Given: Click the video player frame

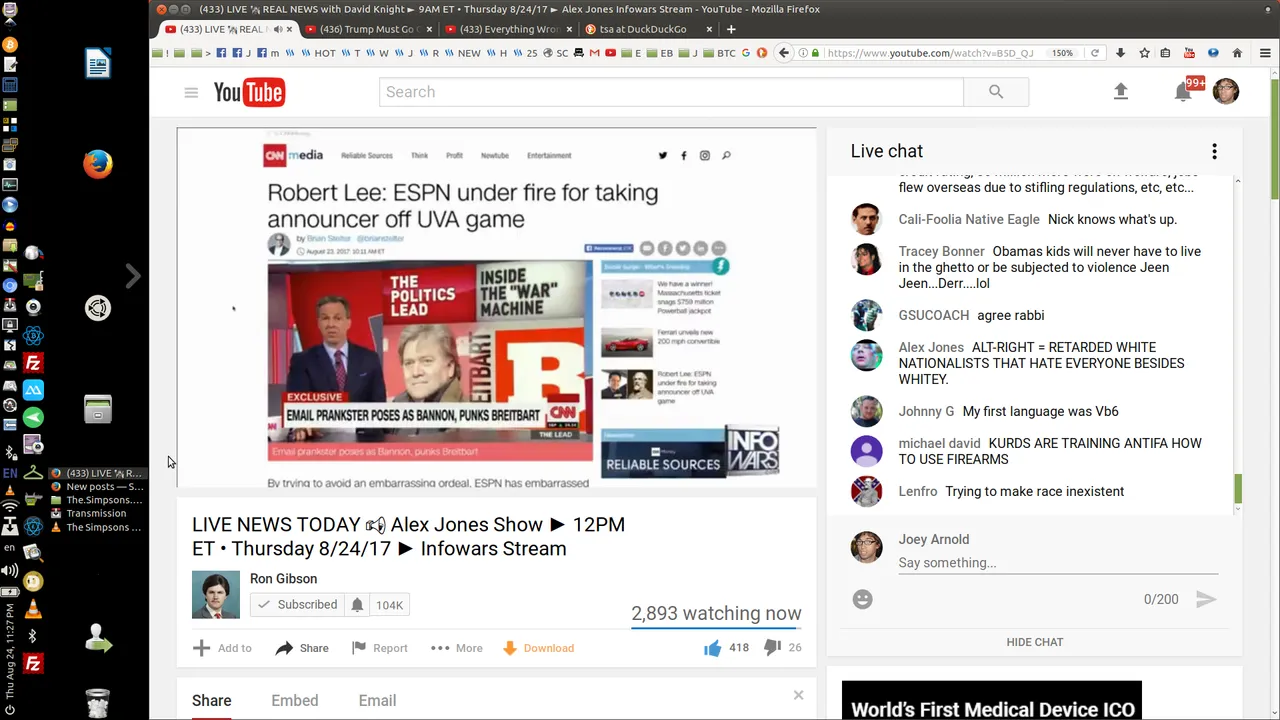Looking at the screenshot, I should [x=496, y=308].
